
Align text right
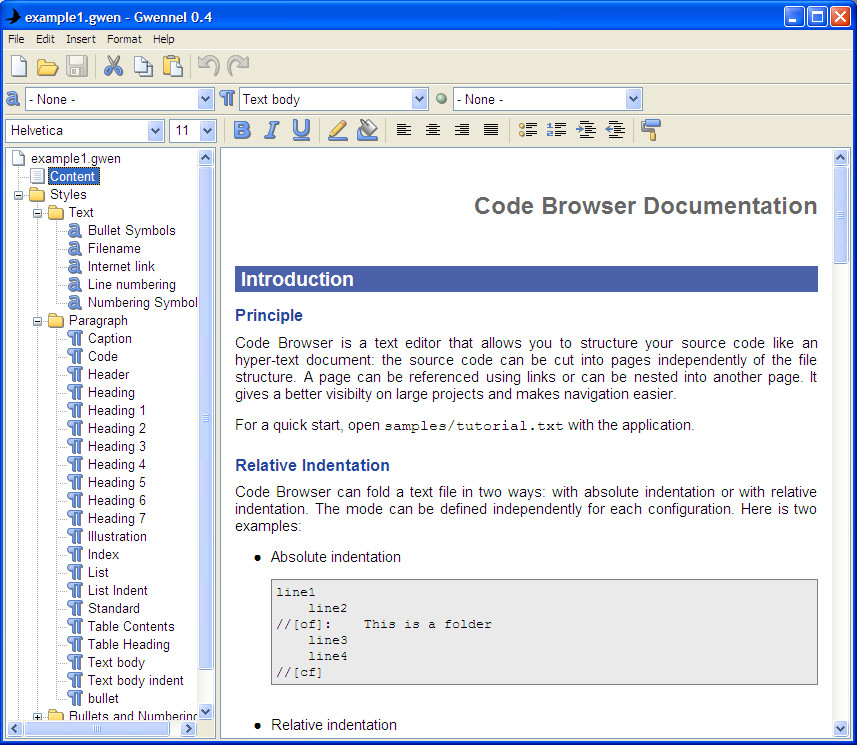(x=462, y=130)
